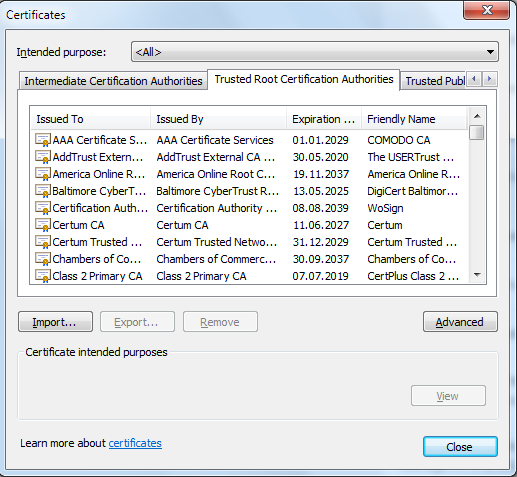Viewport: 517px width, 477px height.
Task: Click certificate icon beside Certum CA
Action: click(x=43, y=225)
